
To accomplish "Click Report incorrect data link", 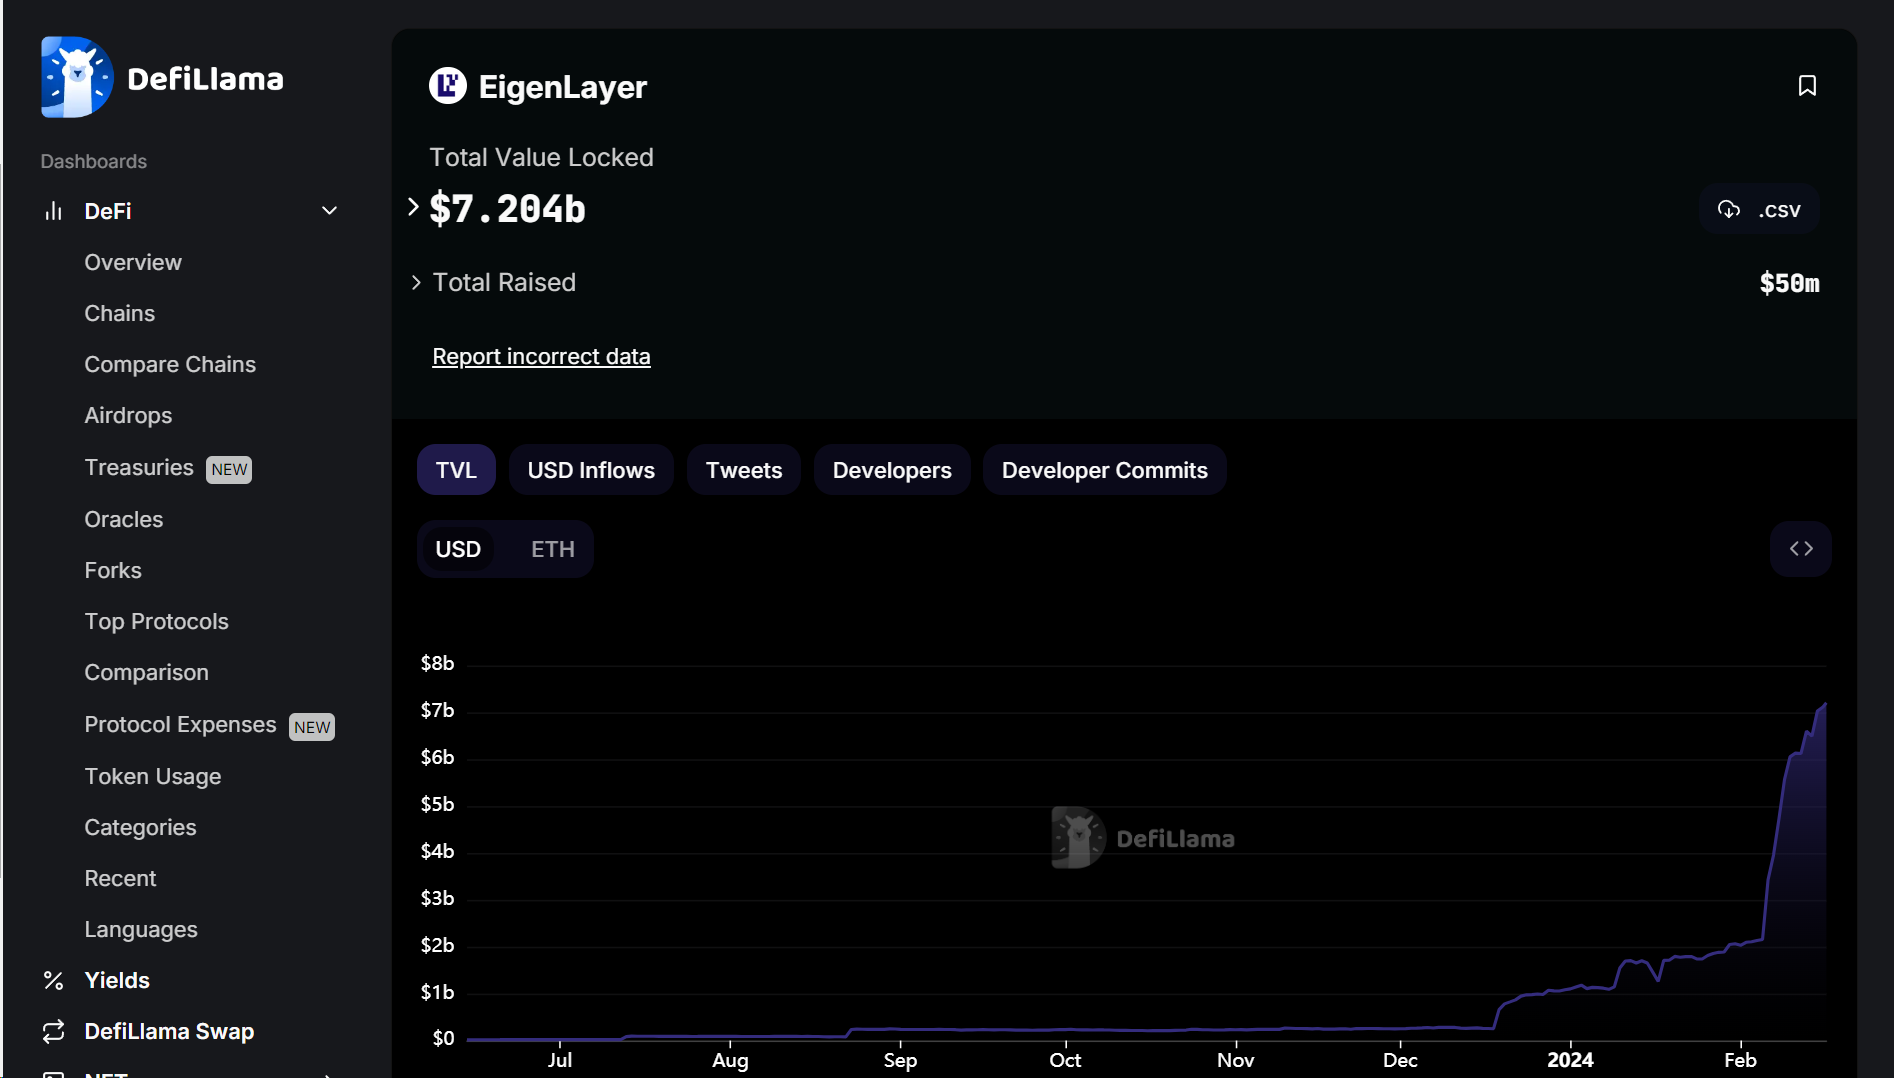I will pyautogui.click(x=541, y=357).
